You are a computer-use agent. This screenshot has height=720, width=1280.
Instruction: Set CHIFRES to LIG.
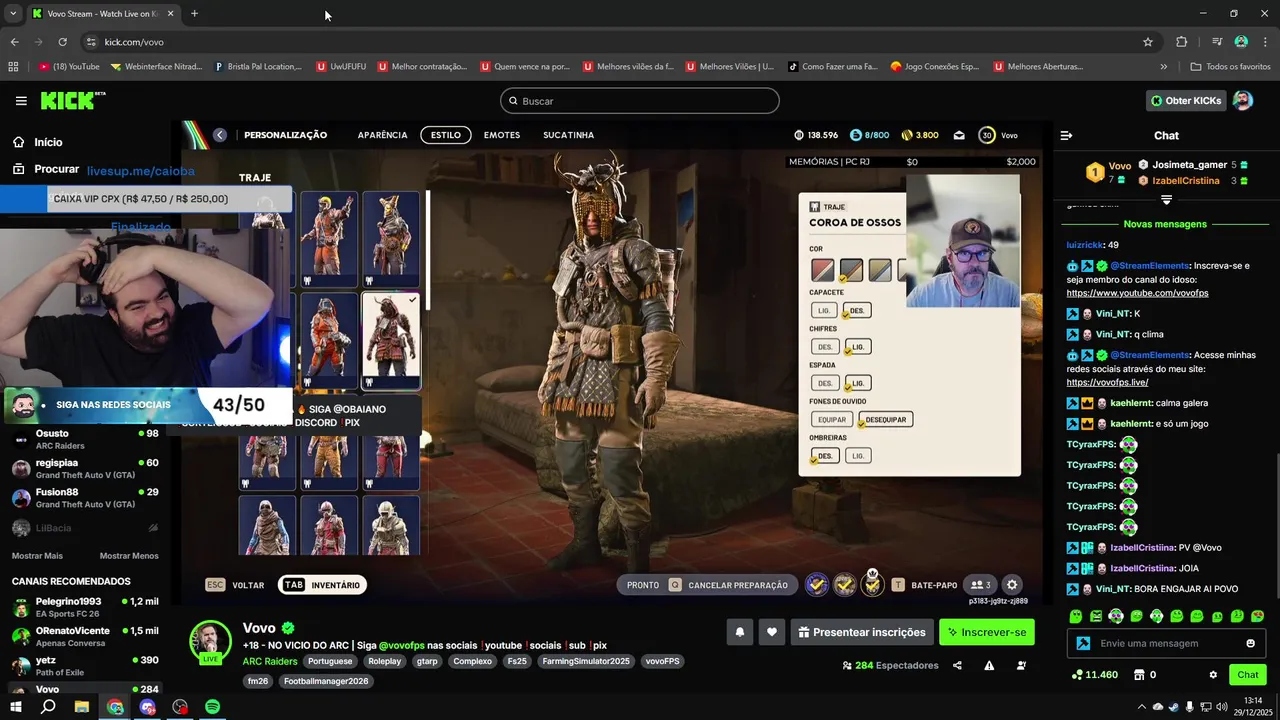tap(858, 347)
